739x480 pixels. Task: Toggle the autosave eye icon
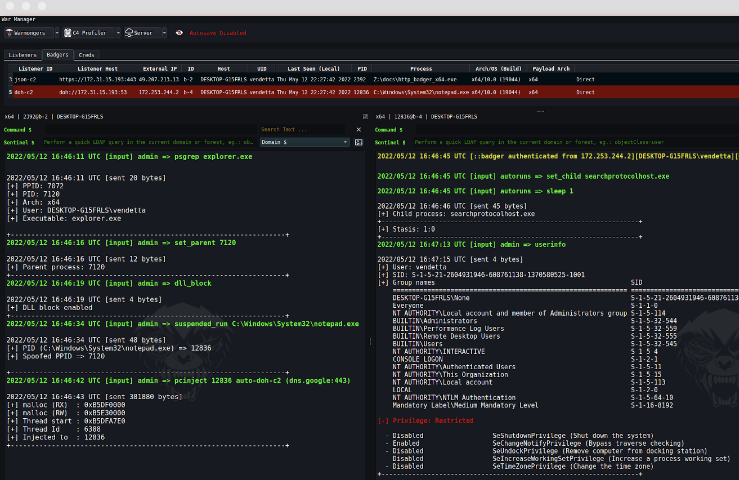tap(179, 33)
